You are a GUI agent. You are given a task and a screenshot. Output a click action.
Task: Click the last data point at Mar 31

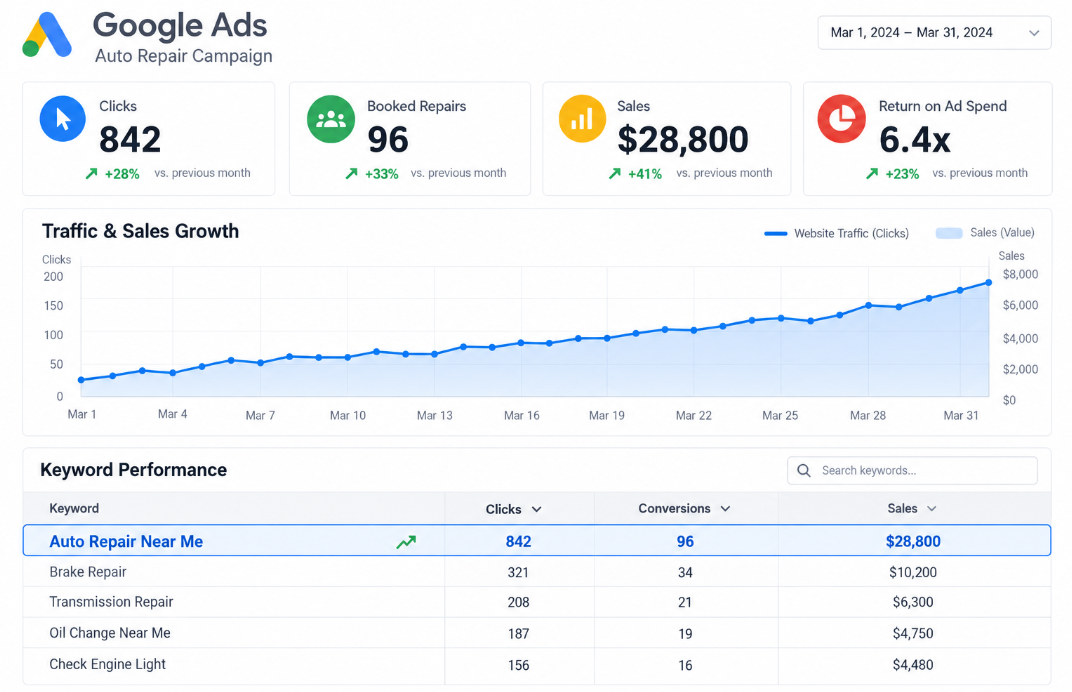pos(989,282)
